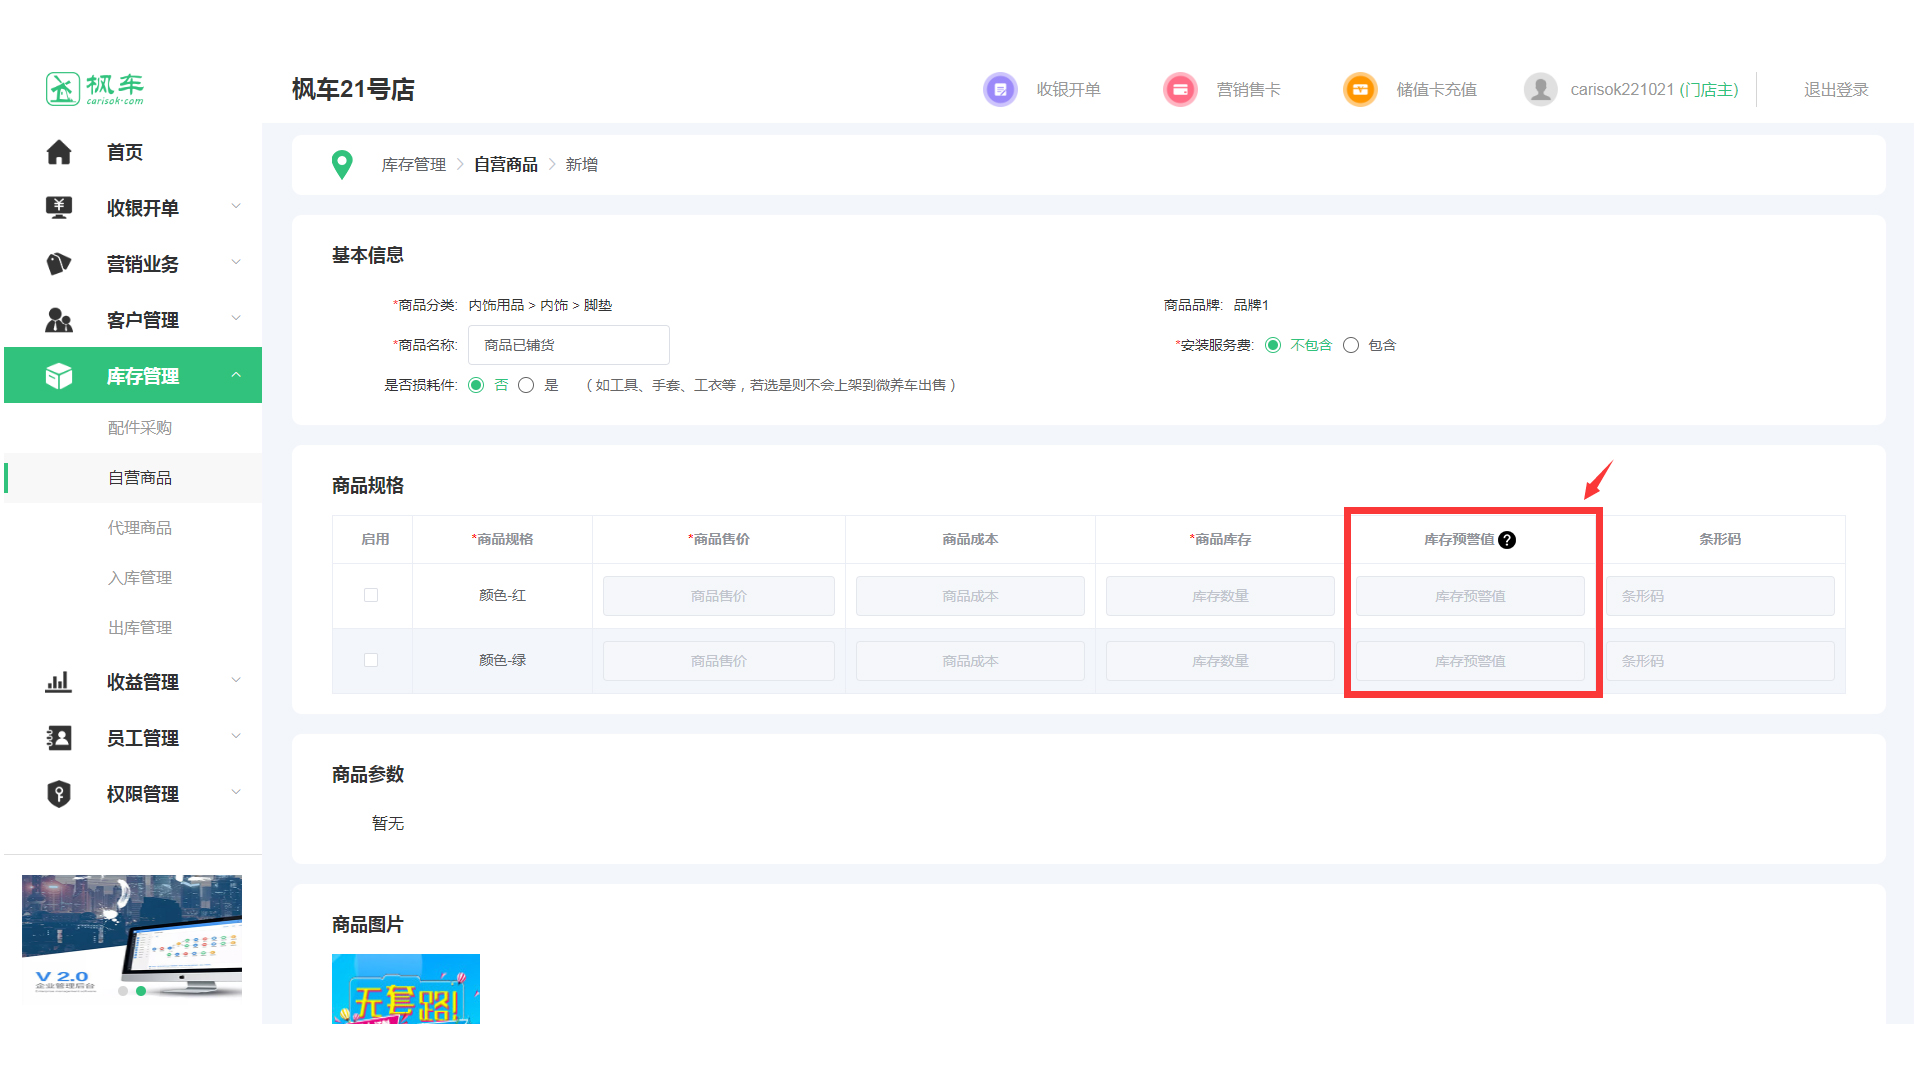Click the bar chart icon beside 收益管理

coord(59,682)
